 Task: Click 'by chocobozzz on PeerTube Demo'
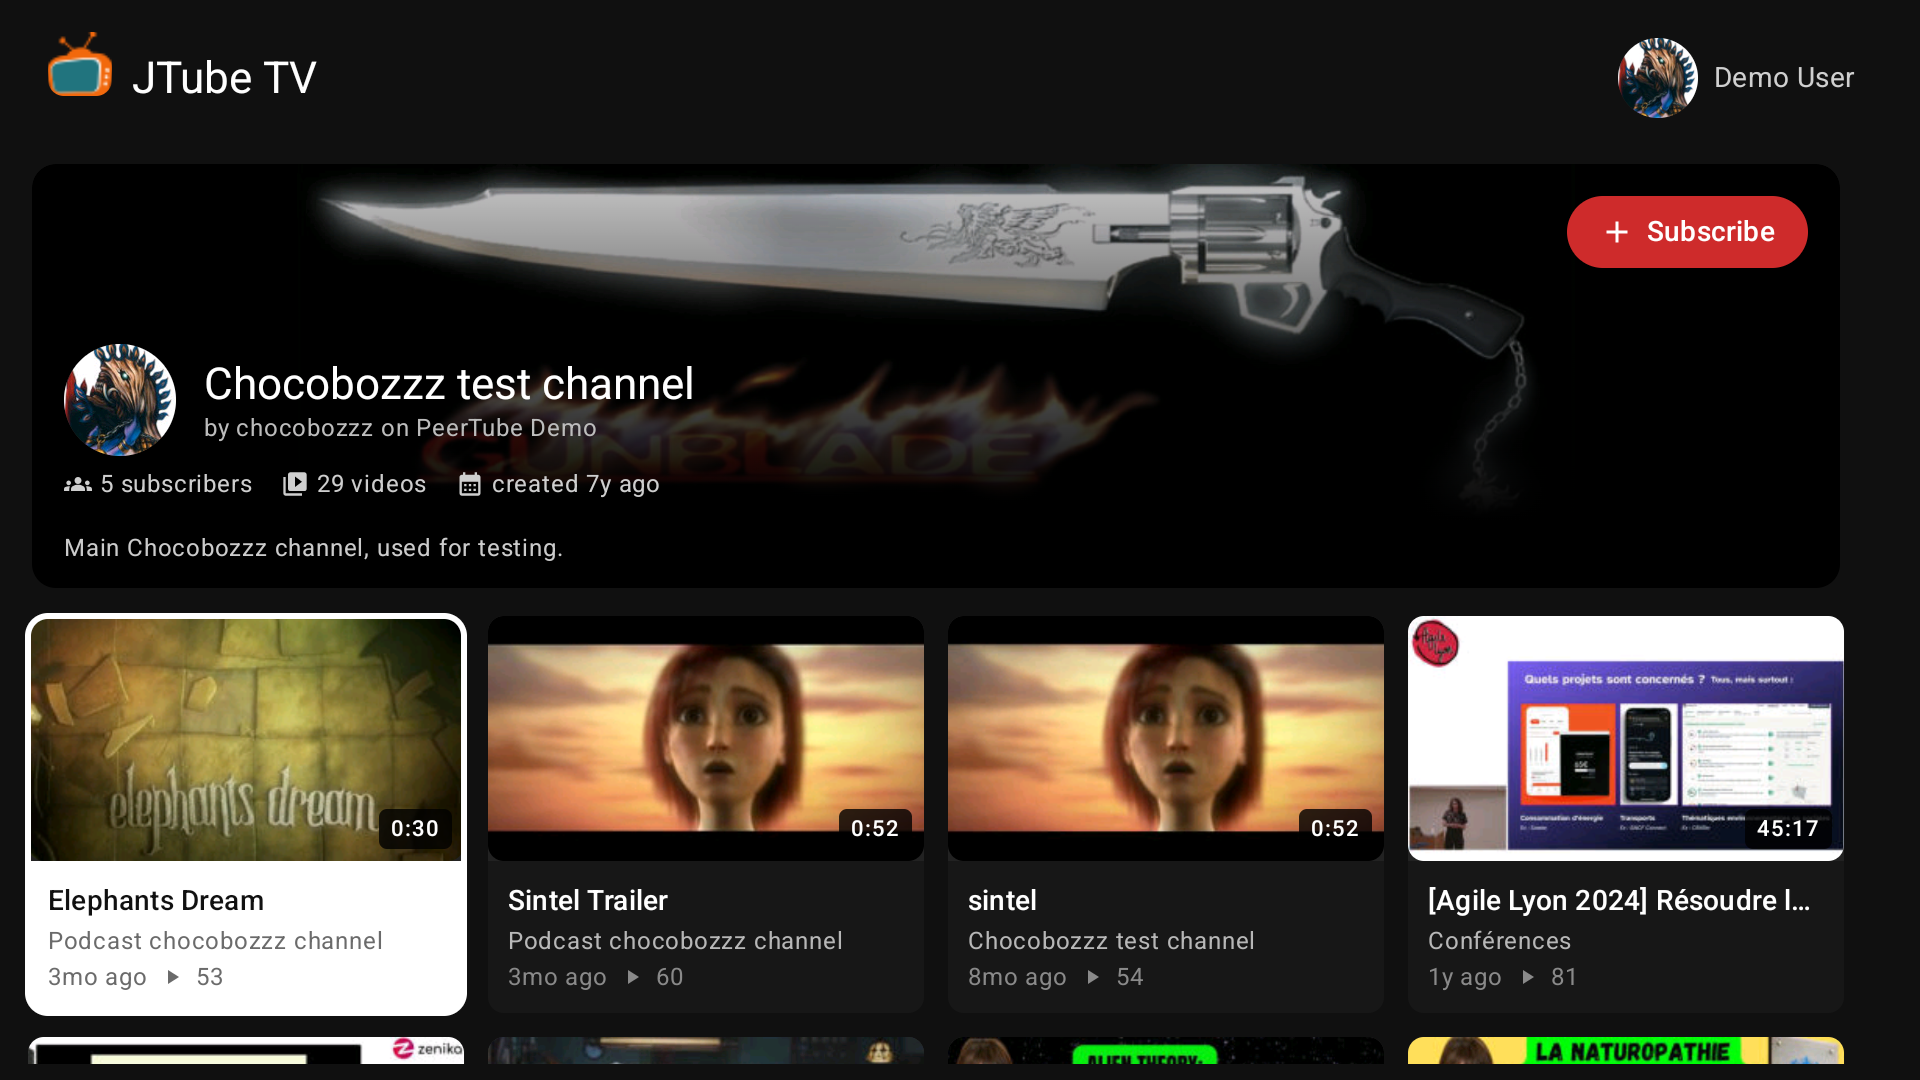coord(400,428)
